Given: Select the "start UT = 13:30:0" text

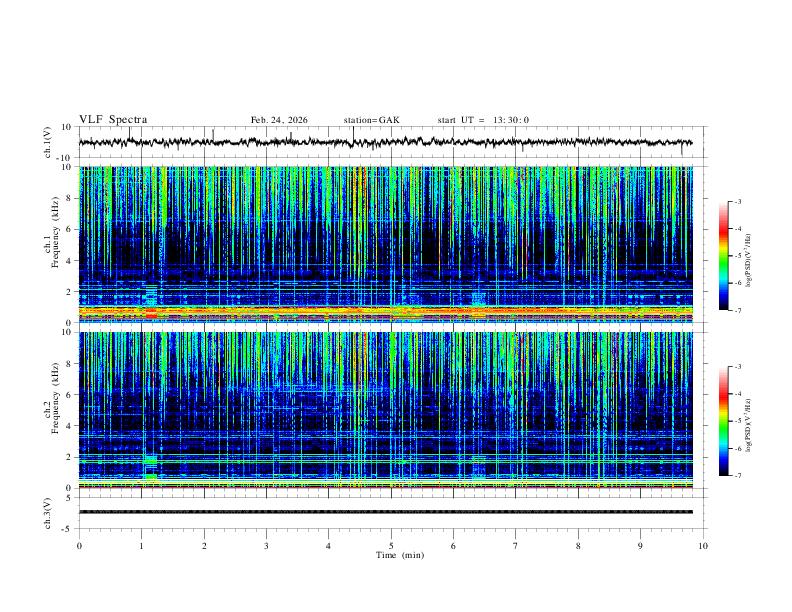Looking at the screenshot, I should coord(483,120).
